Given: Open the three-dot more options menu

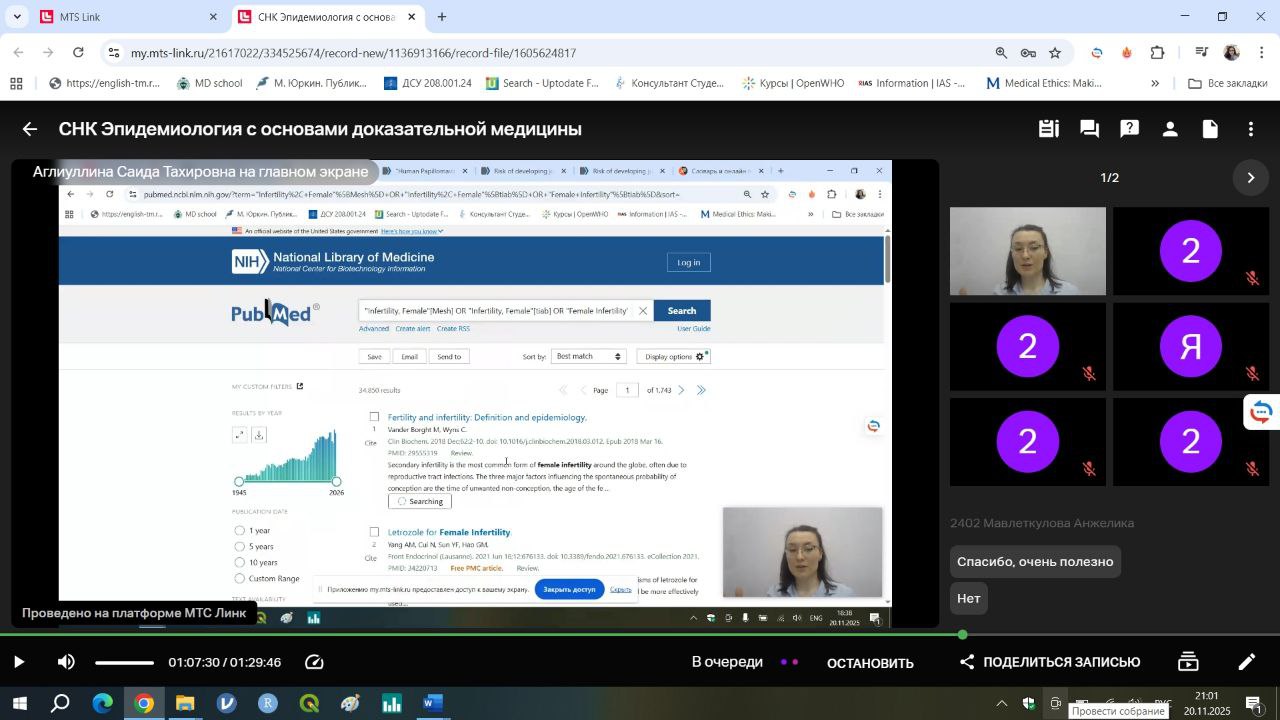Looking at the screenshot, I should [1251, 129].
